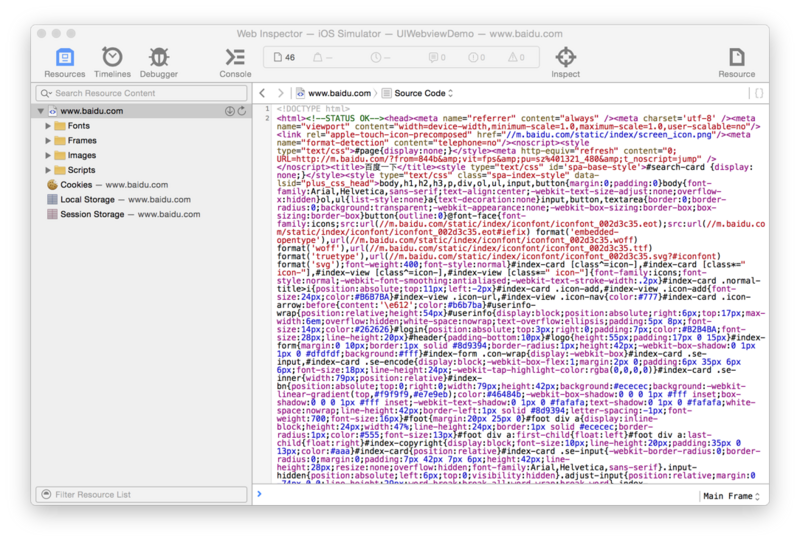Click the resource size weight indicator
This screenshot has height=542, width=800.
pos(322,57)
